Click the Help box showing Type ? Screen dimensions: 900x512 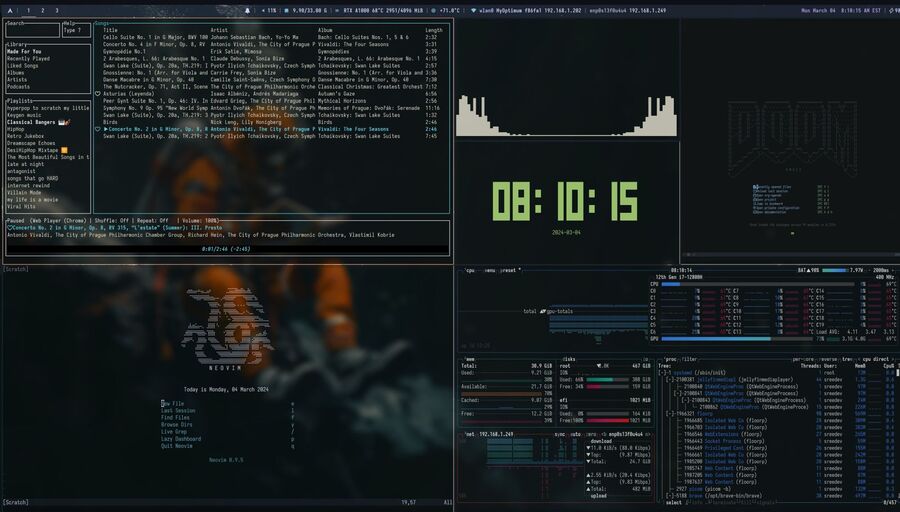click(76, 30)
